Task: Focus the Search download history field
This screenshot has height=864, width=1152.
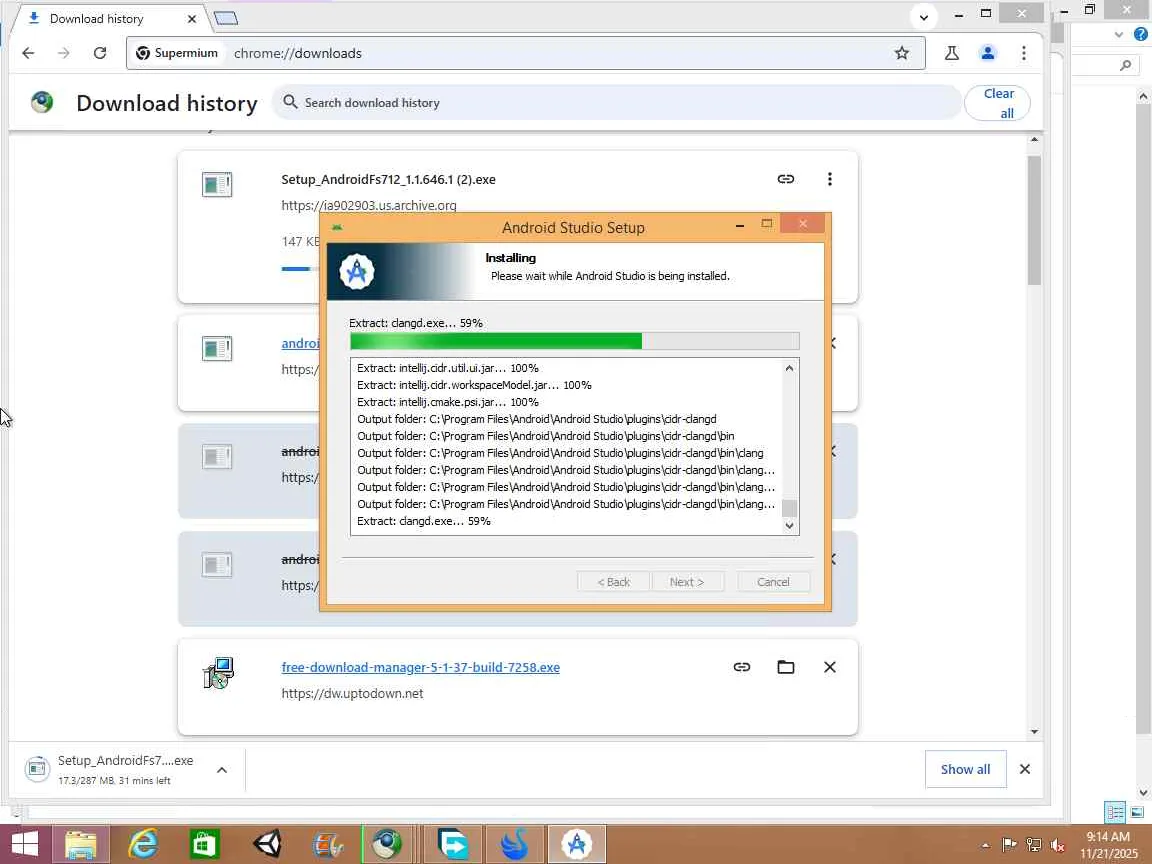Action: point(617,103)
